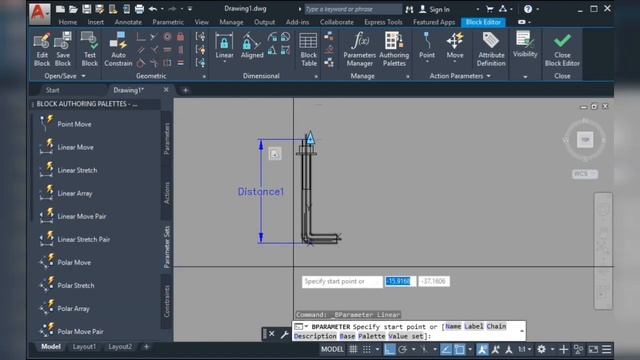
Task: Select the Actions tab in authoring palette
Action: (167, 193)
